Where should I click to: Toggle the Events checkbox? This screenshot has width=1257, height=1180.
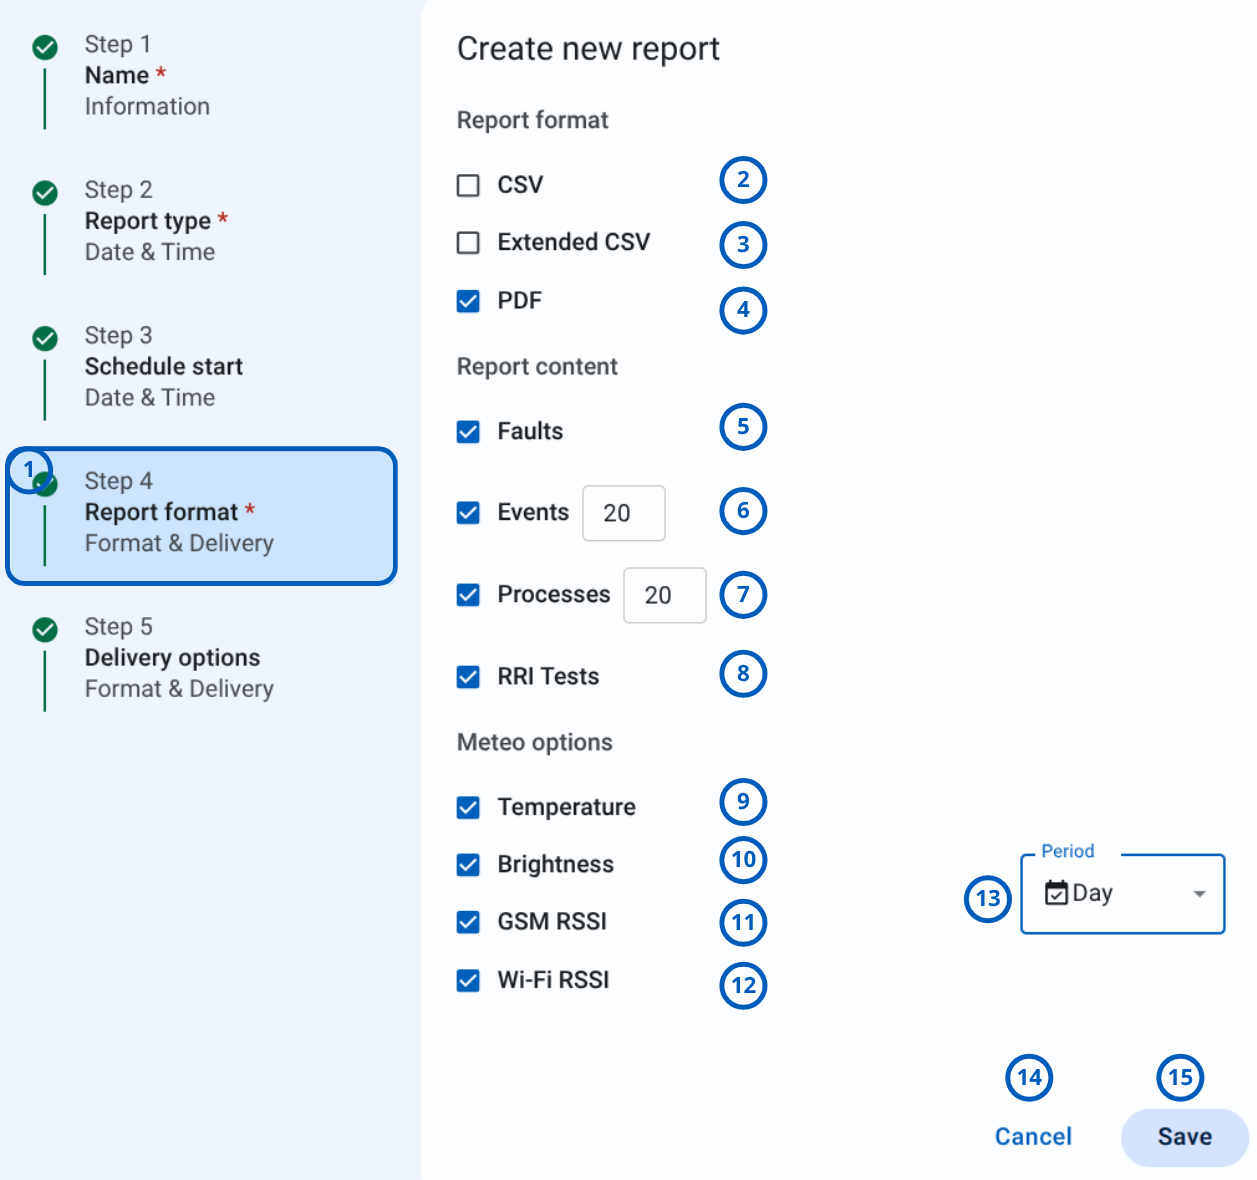(468, 513)
